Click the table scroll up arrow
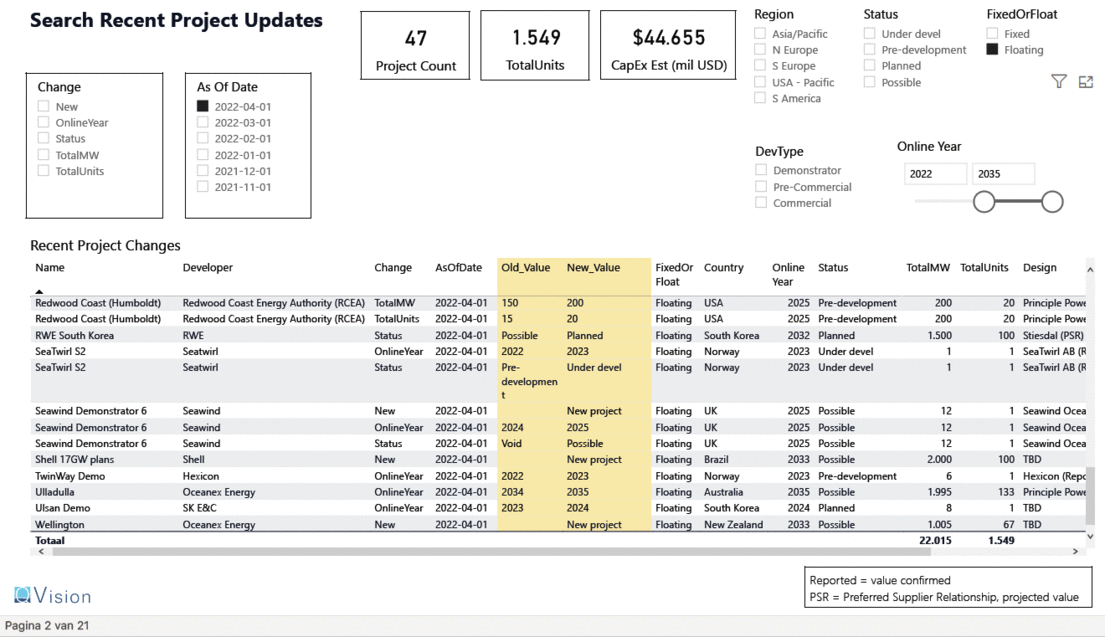 1089,269
